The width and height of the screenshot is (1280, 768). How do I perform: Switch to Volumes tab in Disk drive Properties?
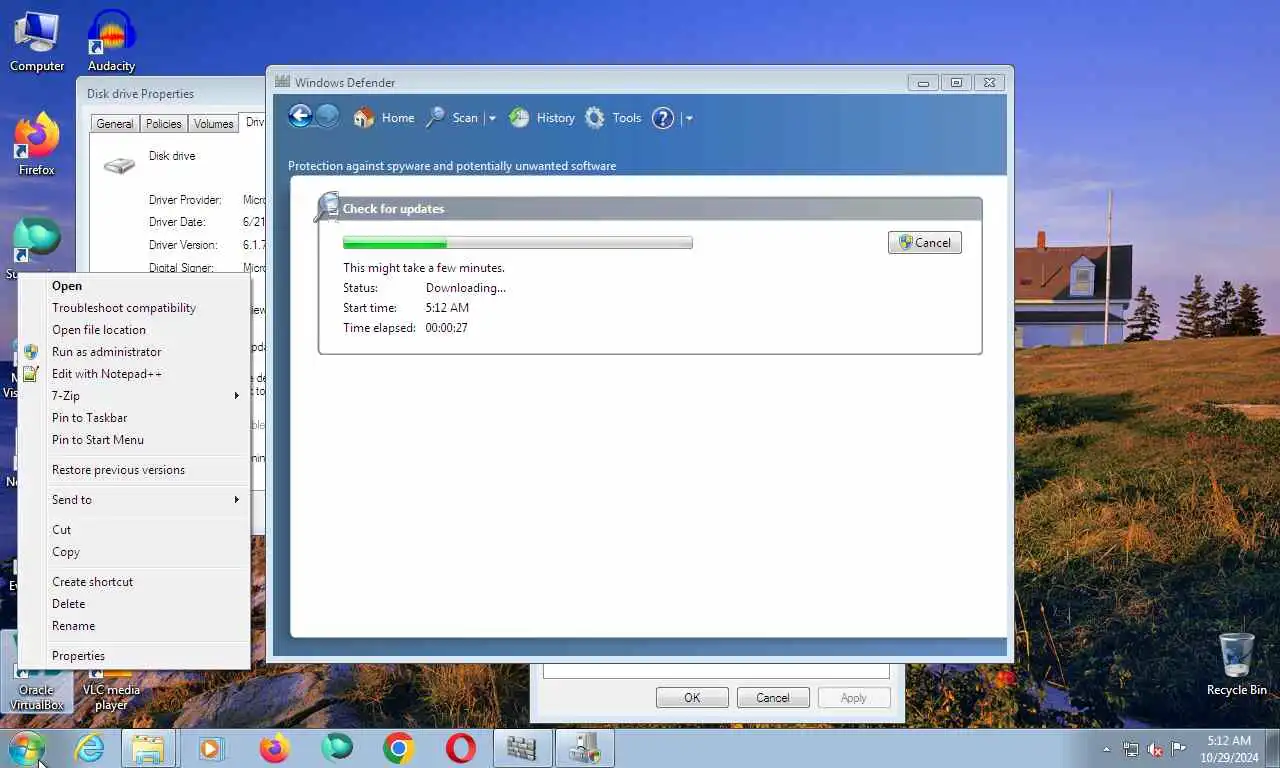(x=213, y=124)
